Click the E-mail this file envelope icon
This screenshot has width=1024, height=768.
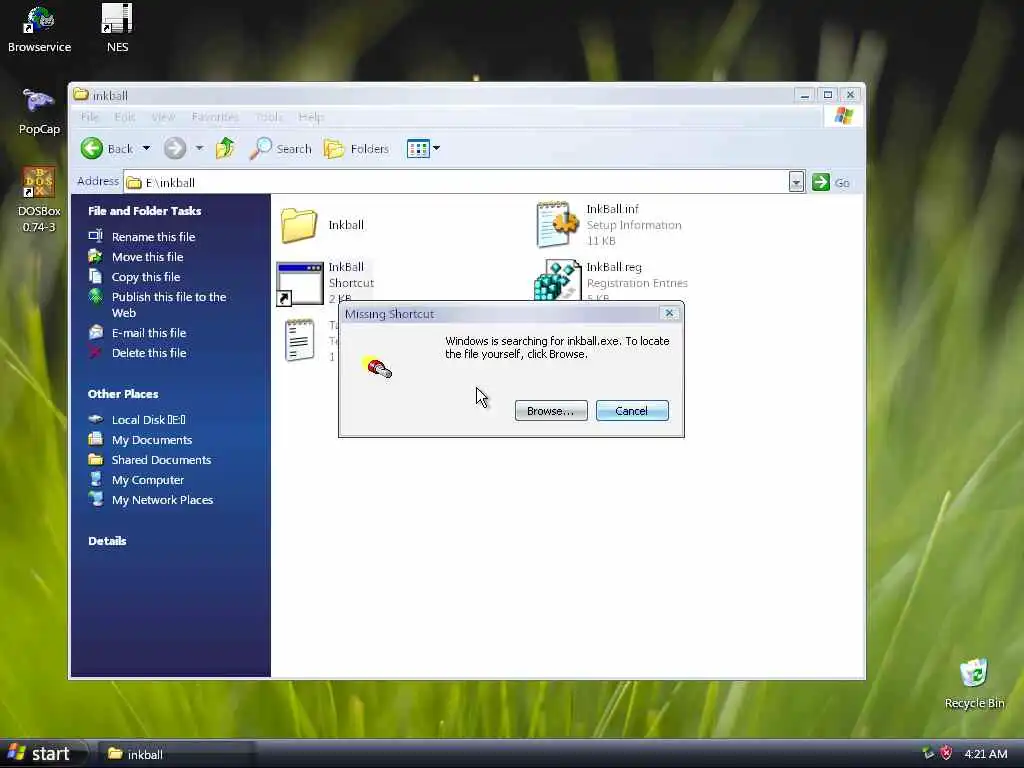[x=95, y=332]
